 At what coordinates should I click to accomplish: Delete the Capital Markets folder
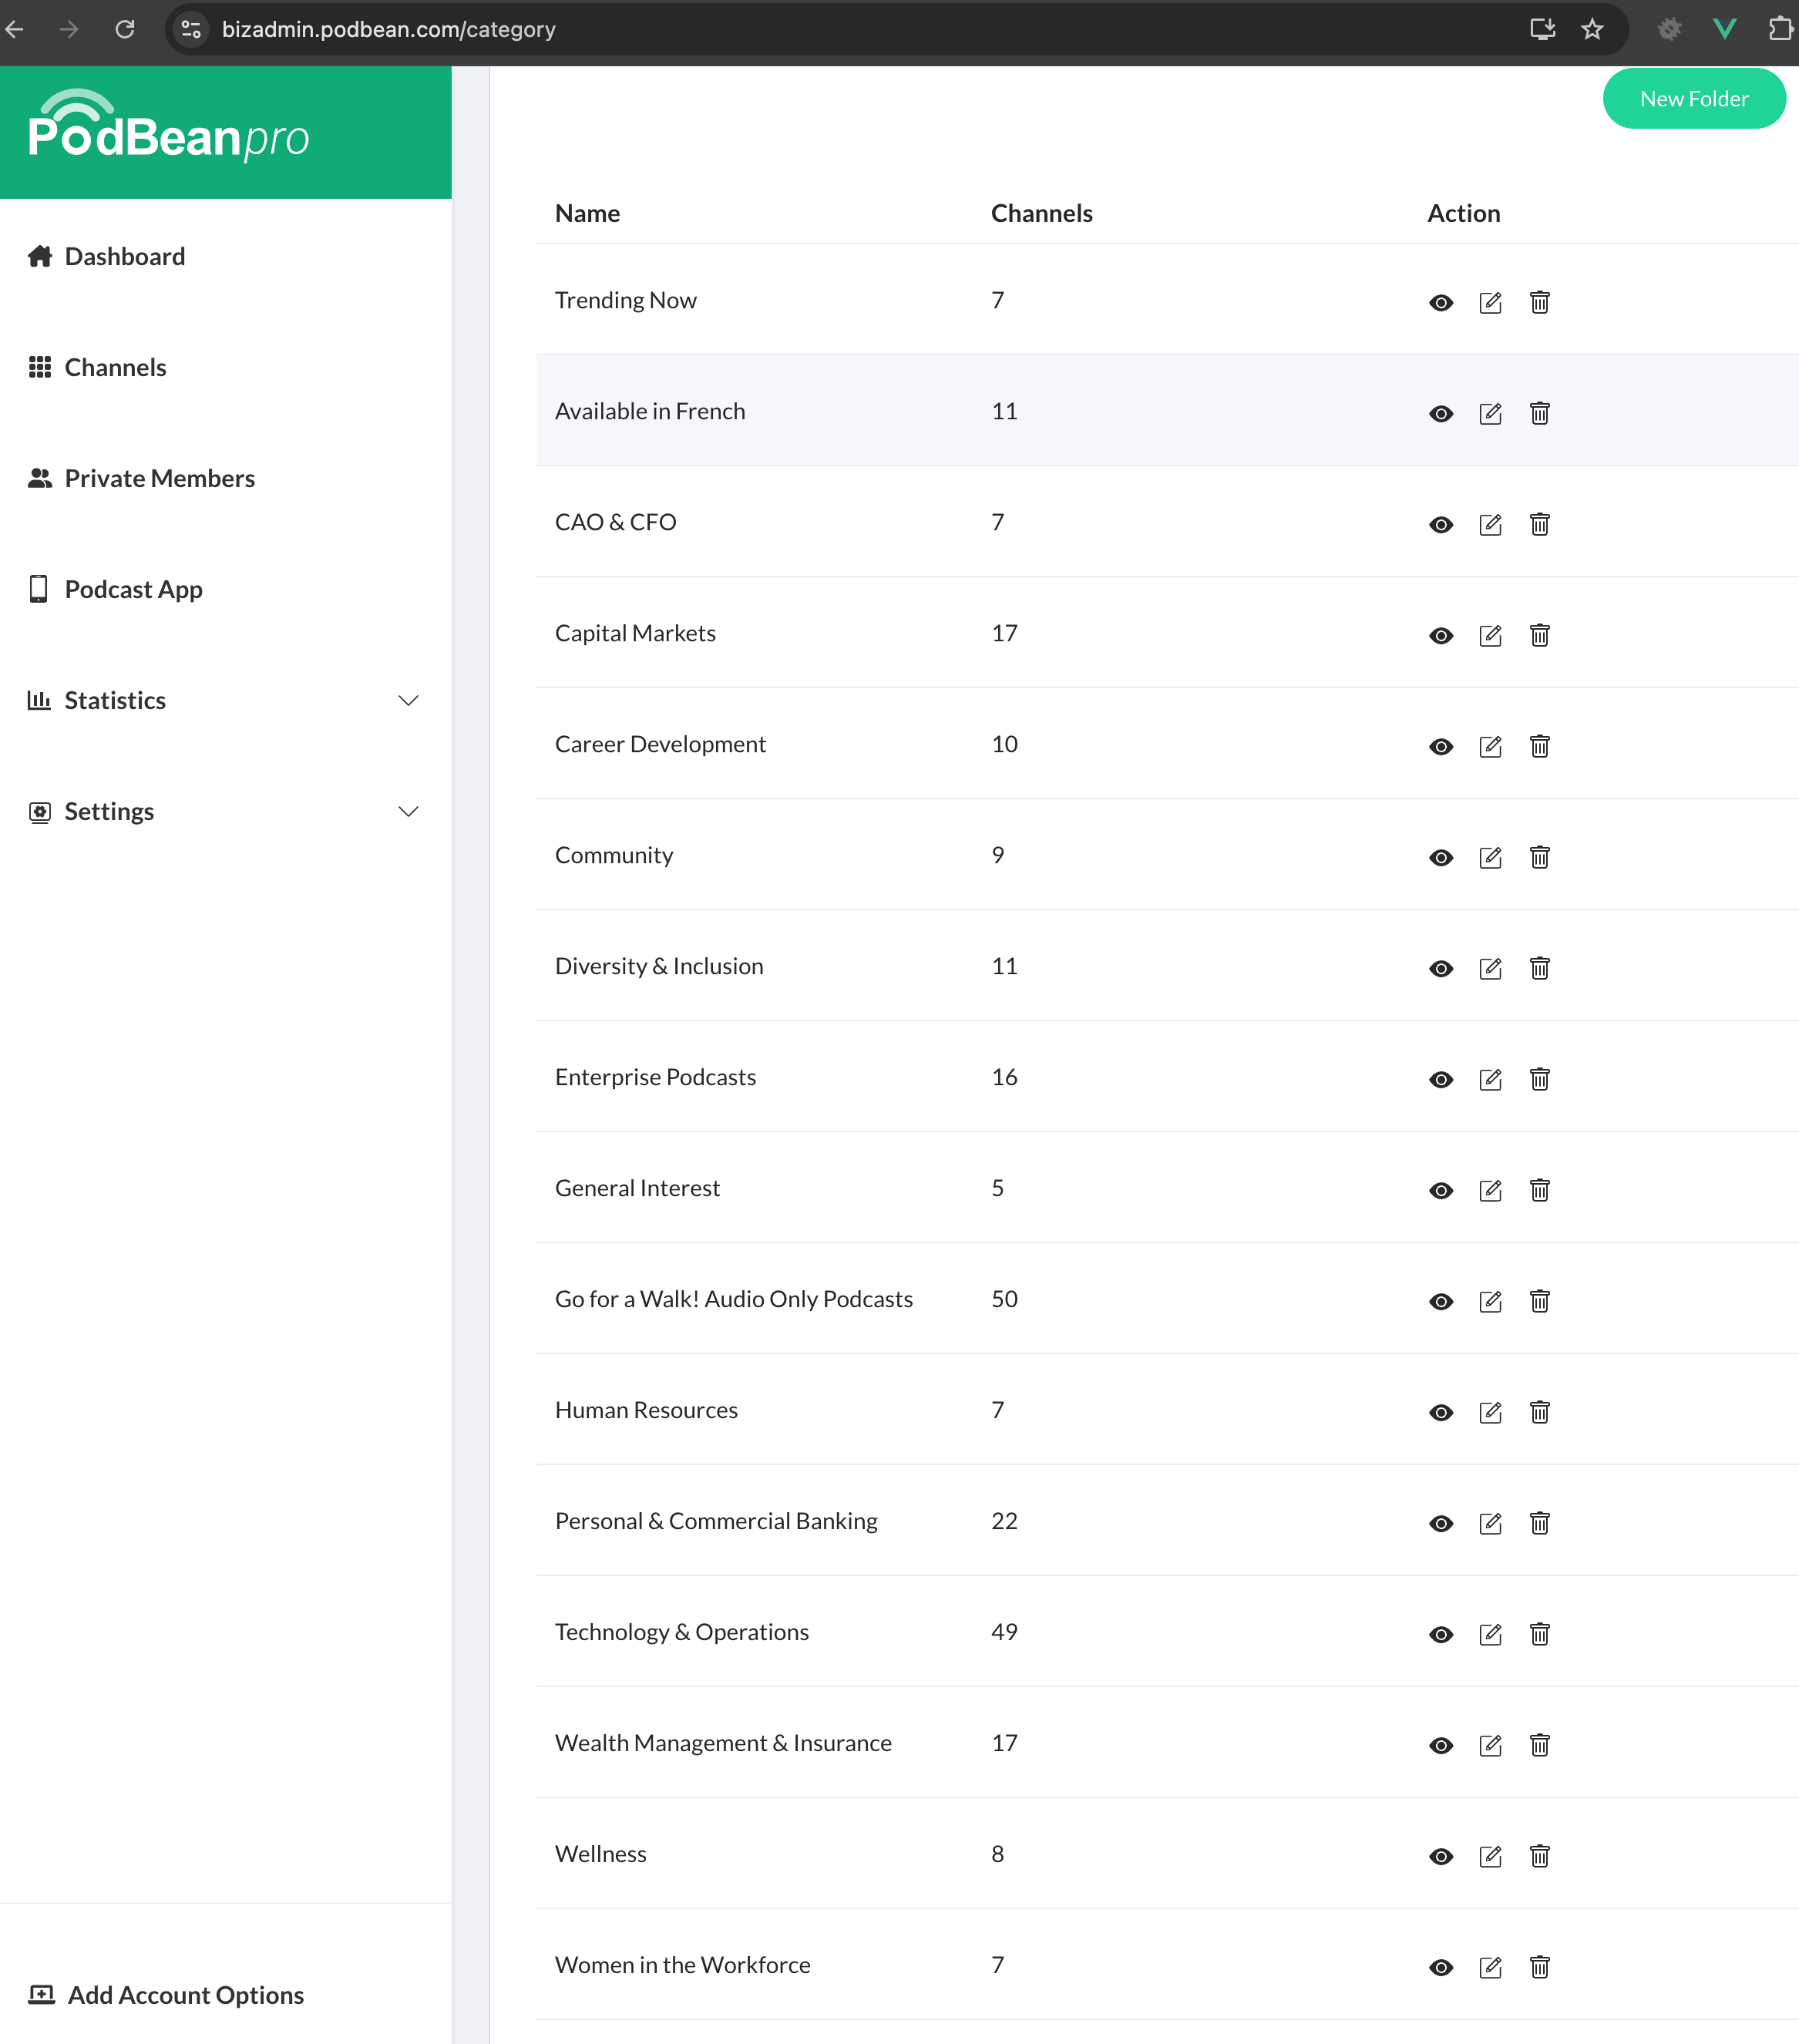pos(1539,634)
